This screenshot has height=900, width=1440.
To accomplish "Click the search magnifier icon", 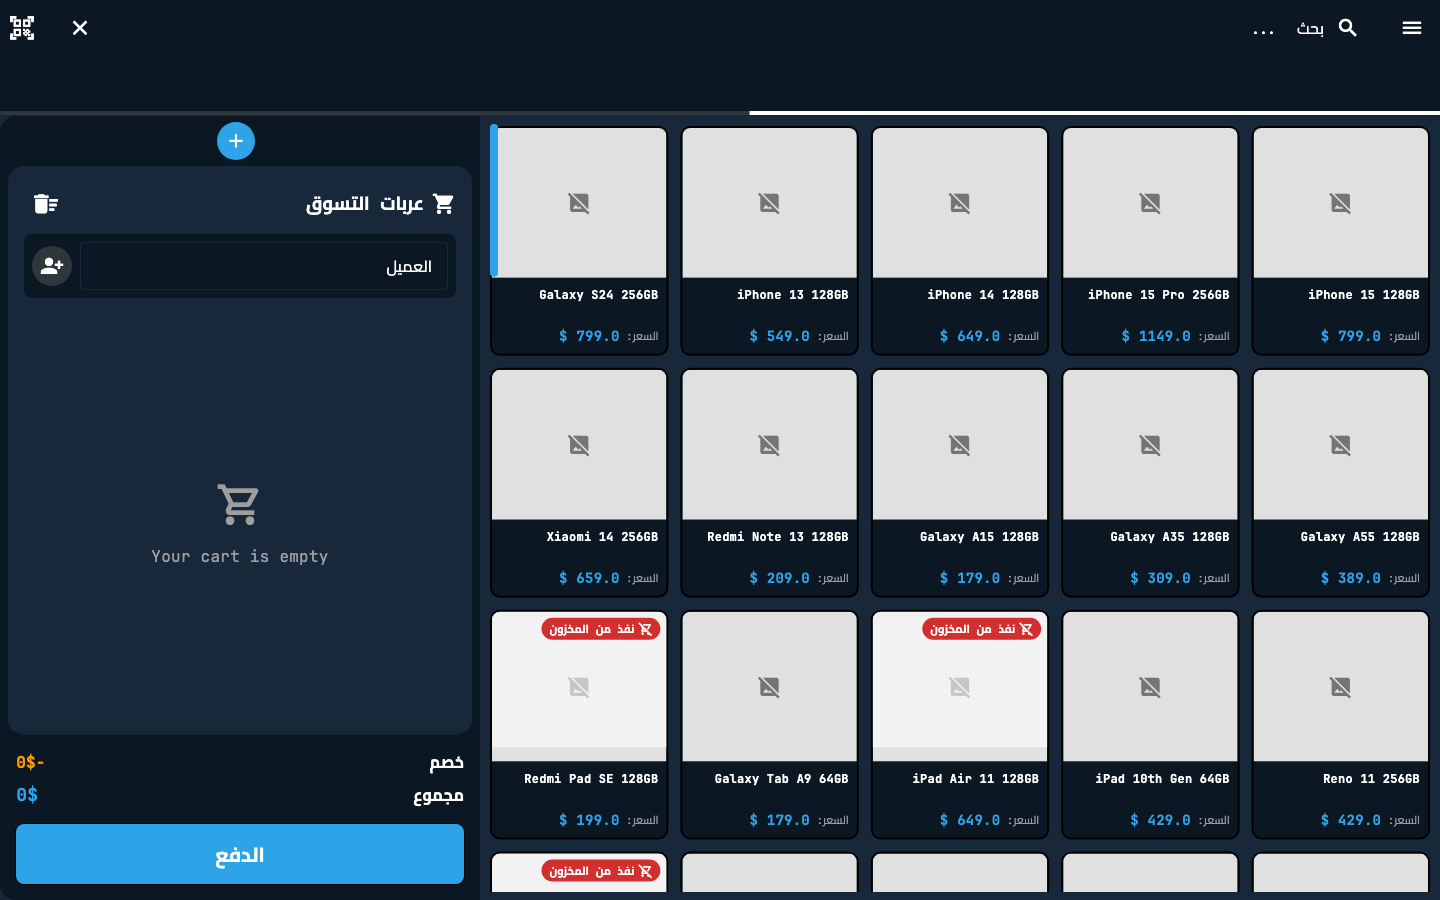I will tap(1348, 28).
